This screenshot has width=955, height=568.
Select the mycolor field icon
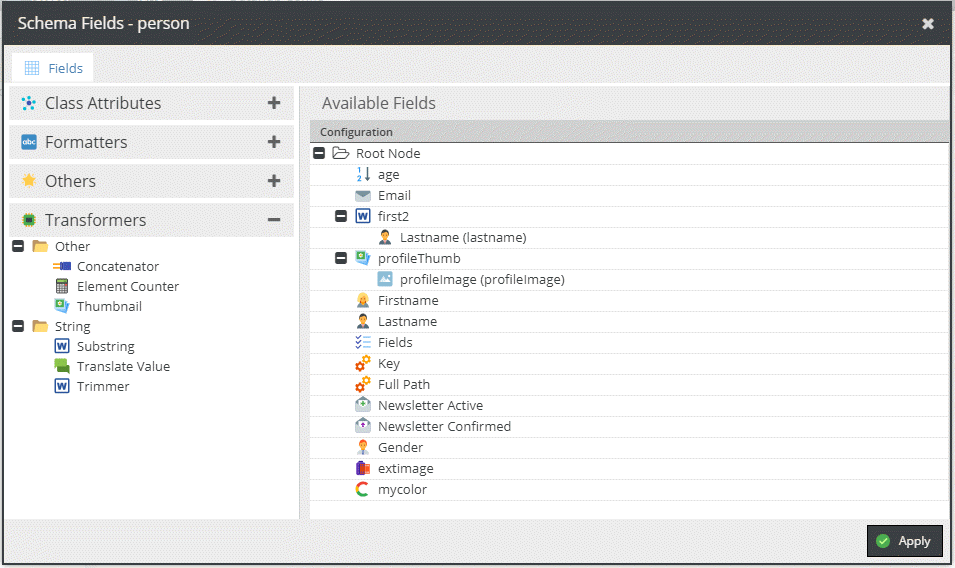(363, 490)
